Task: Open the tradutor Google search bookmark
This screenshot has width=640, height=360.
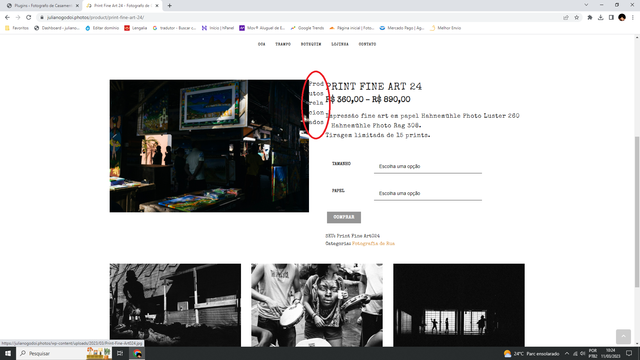Action: point(174,28)
